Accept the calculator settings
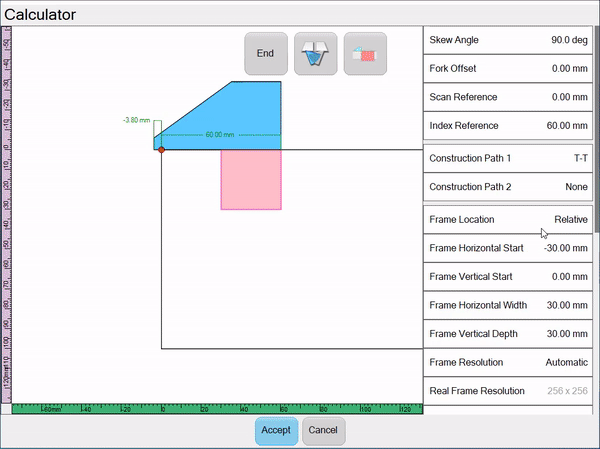 (276, 431)
